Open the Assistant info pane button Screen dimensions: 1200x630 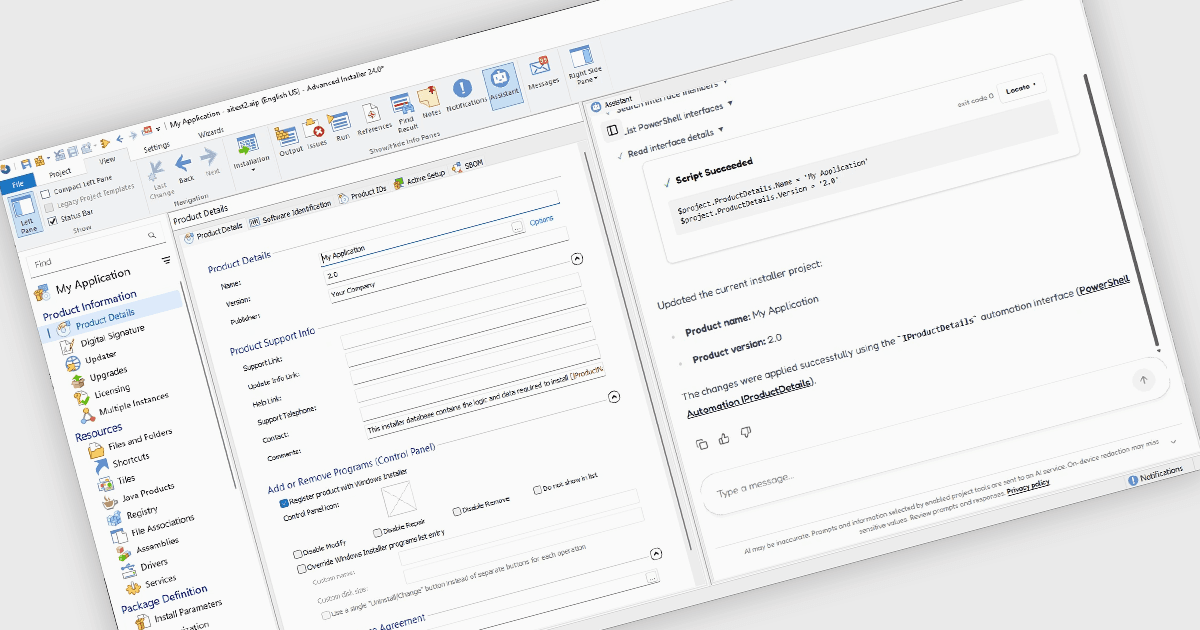coord(502,84)
